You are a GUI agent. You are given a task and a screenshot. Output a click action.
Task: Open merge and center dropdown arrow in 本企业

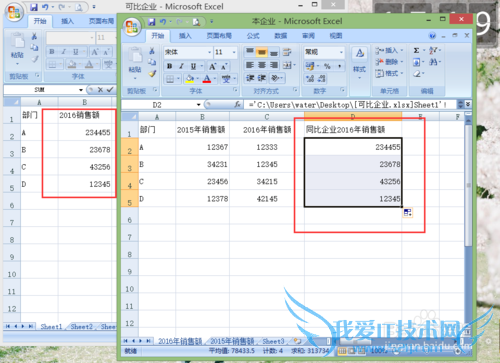pos(294,65)
